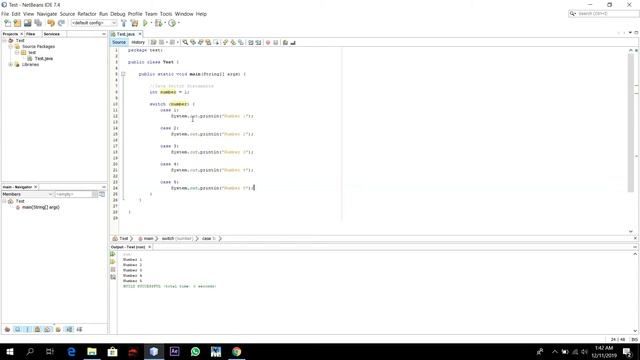Screen dimensions: 640x360
Task: Click the Profile Project toolbar icon
Action: tap(172, 23)
